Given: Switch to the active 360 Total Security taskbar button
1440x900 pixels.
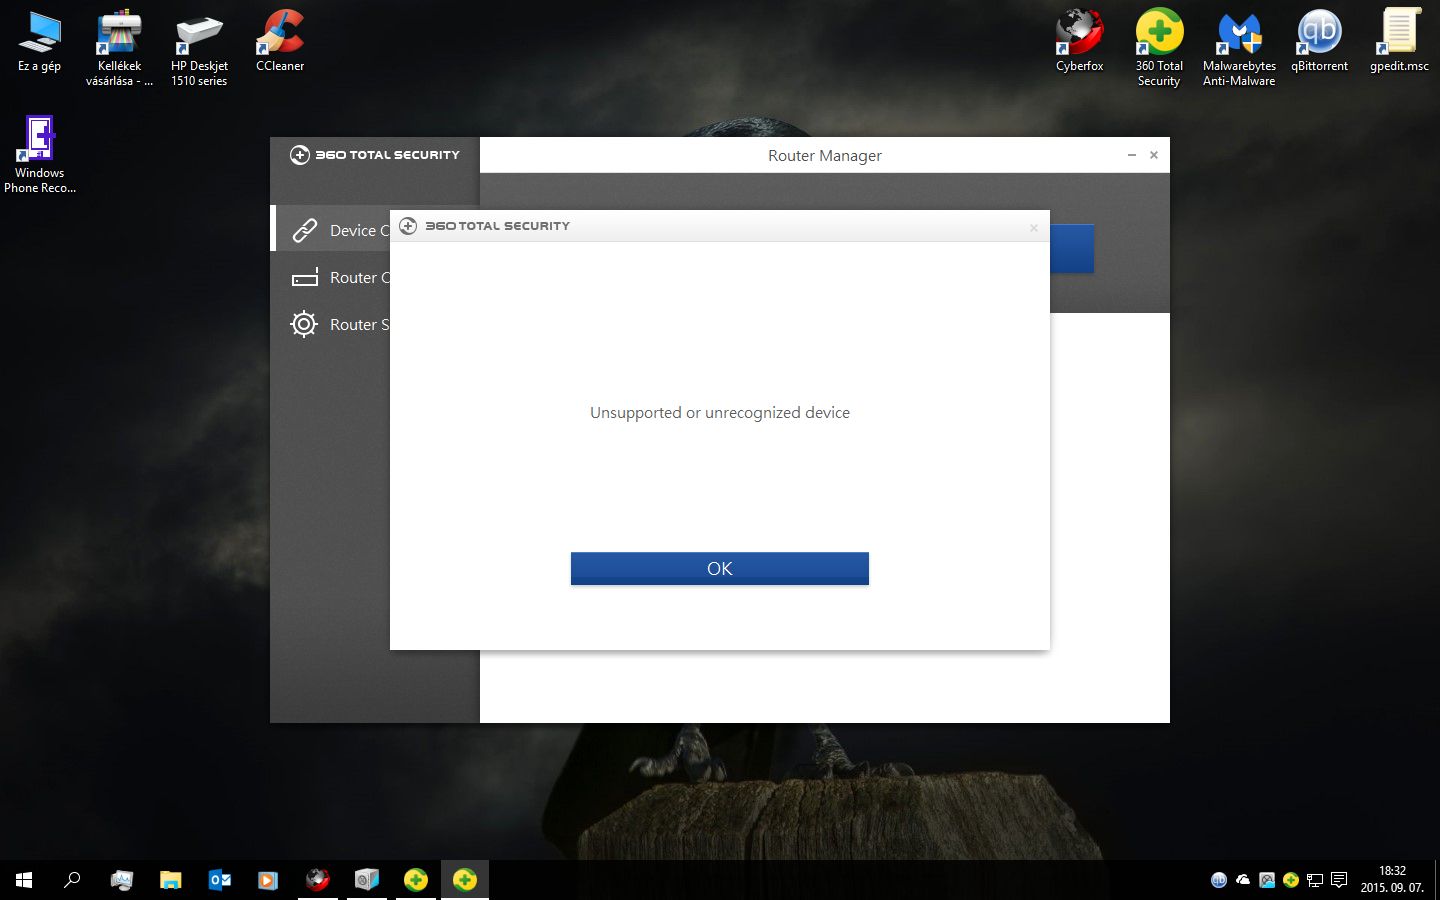Looking at the screenshot, I should pyautogui.click(x=465, y=880).
